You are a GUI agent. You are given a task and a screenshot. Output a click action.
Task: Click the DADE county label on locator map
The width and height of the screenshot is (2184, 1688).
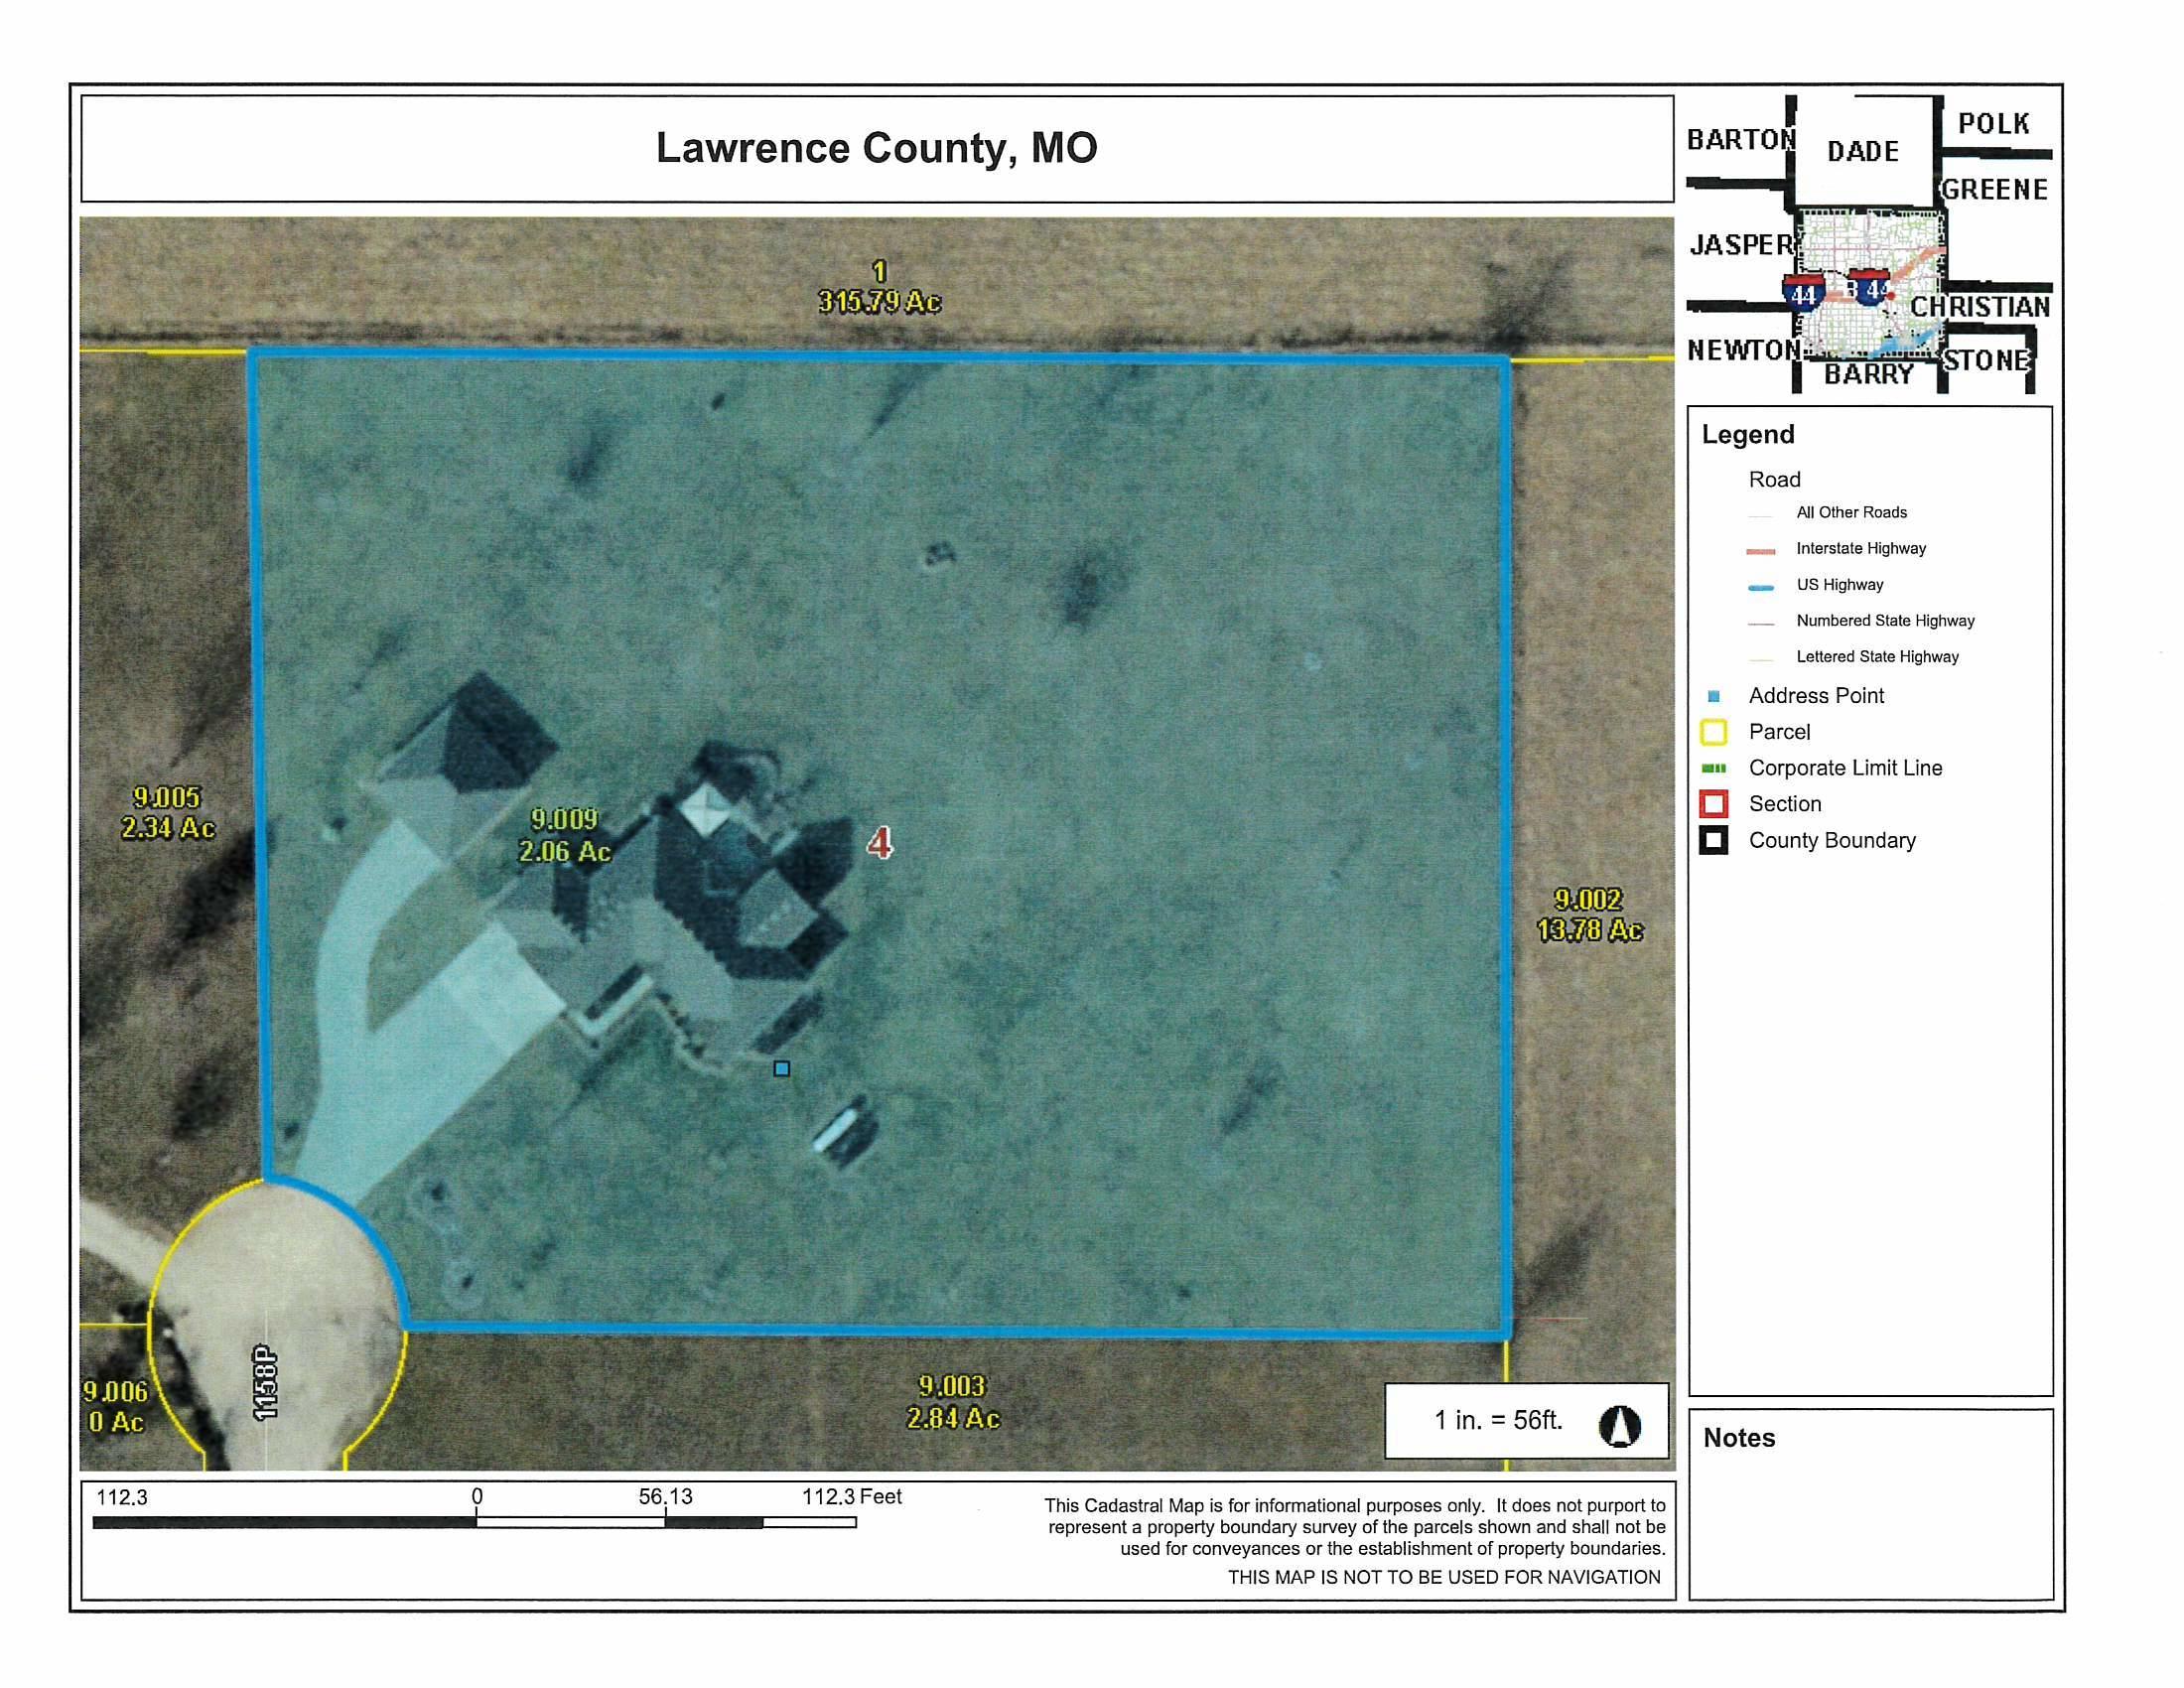[x=1863, y=151]
